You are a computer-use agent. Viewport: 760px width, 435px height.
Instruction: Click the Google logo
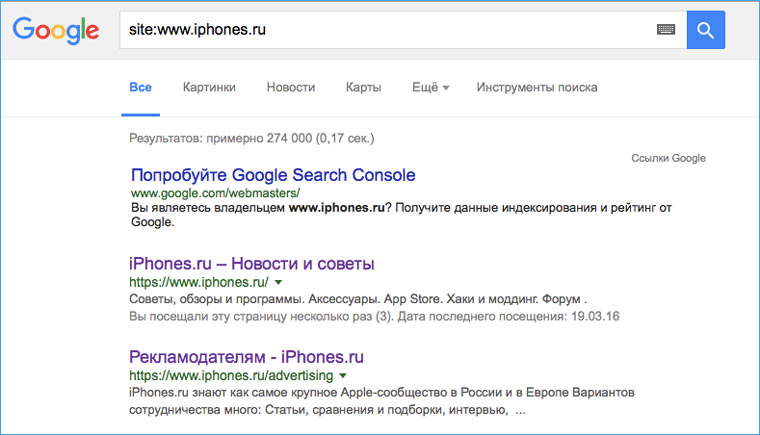pyautogui.click(x=55, y=30)
